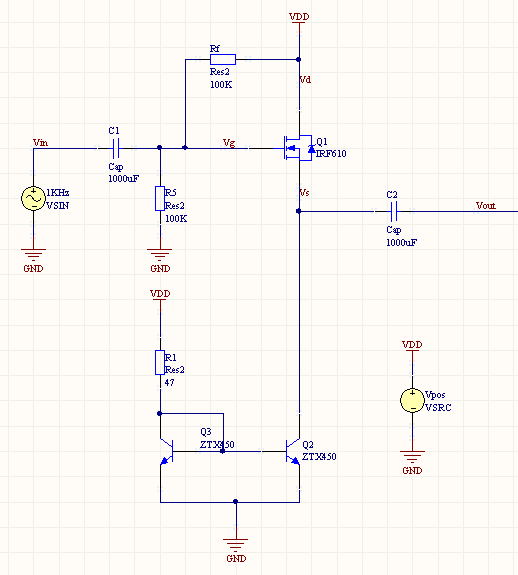Click the C1 designator label
Image resolution: width=518 pixels, height=575 pixels.
114,131
